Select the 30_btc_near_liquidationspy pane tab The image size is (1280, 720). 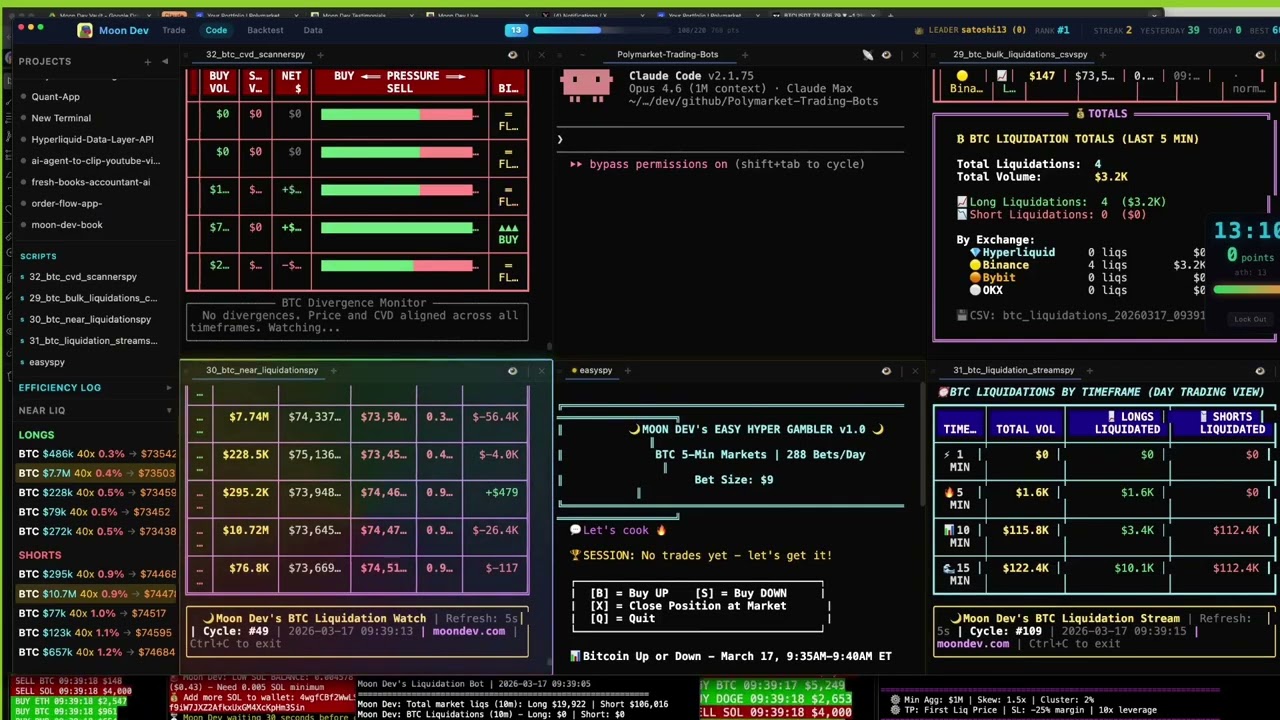[x=261, y=370]
